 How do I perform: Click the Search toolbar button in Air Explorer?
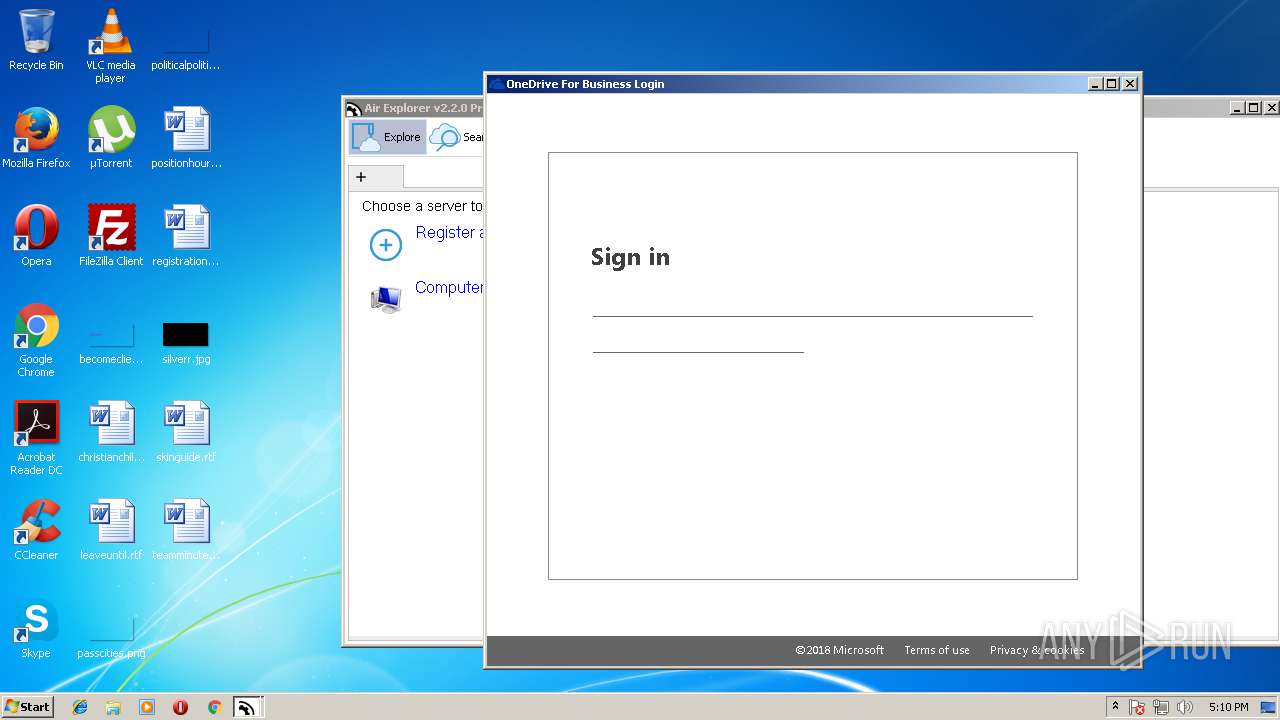[x=456, y=137]
